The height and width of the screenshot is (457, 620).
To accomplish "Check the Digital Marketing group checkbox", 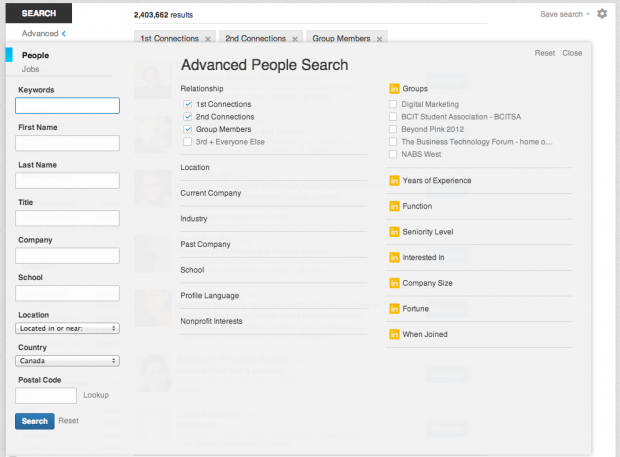I will 393,104.
